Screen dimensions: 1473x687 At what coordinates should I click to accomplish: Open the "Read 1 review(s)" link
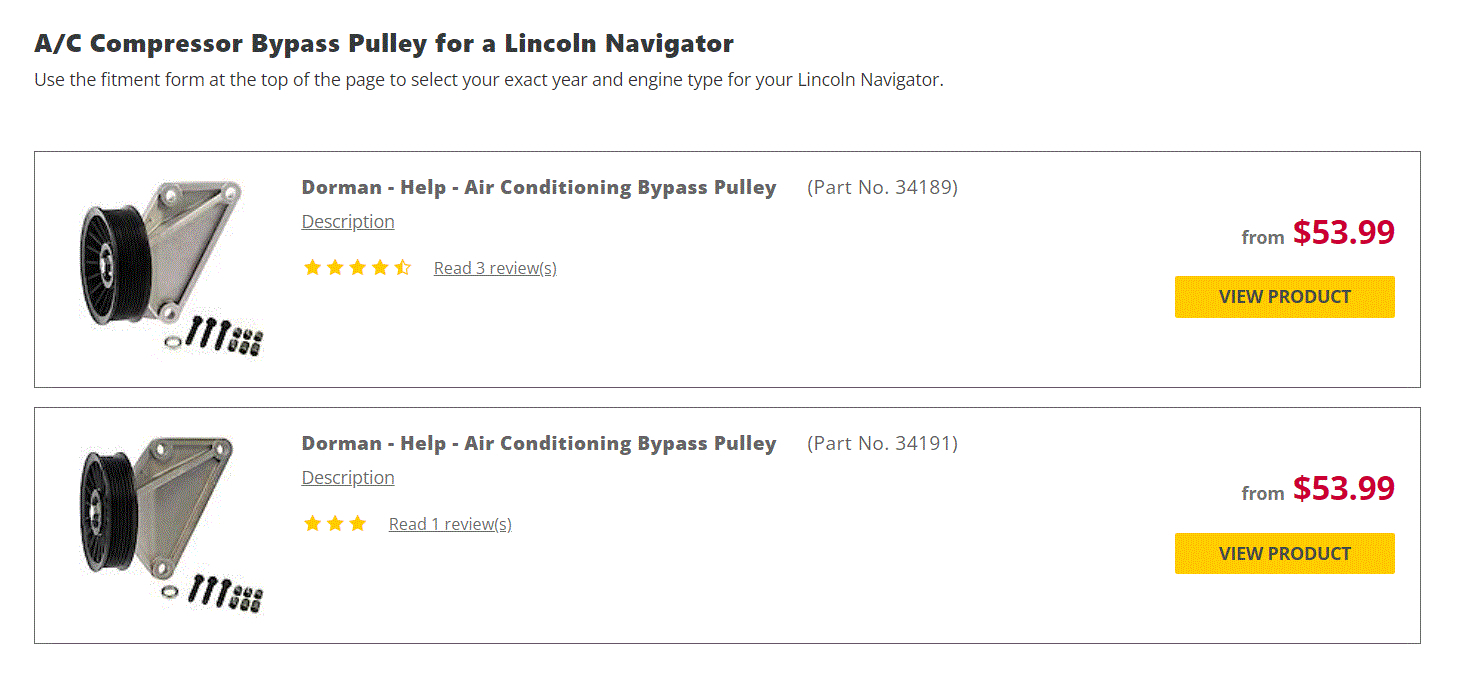point(450,524)
